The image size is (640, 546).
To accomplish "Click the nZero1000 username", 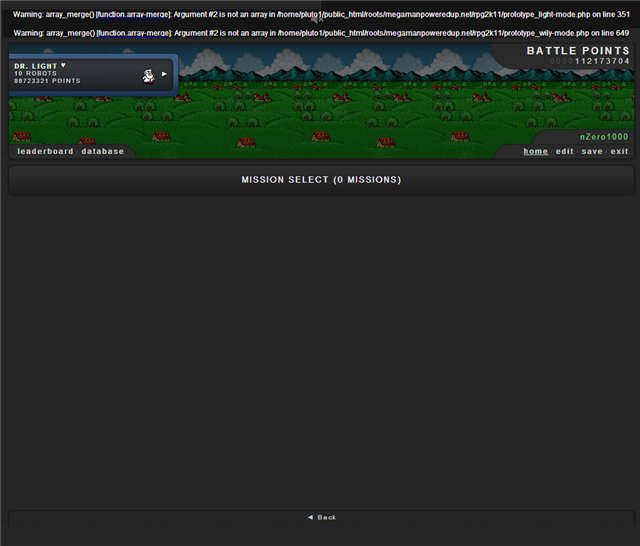I will (604, 137).
